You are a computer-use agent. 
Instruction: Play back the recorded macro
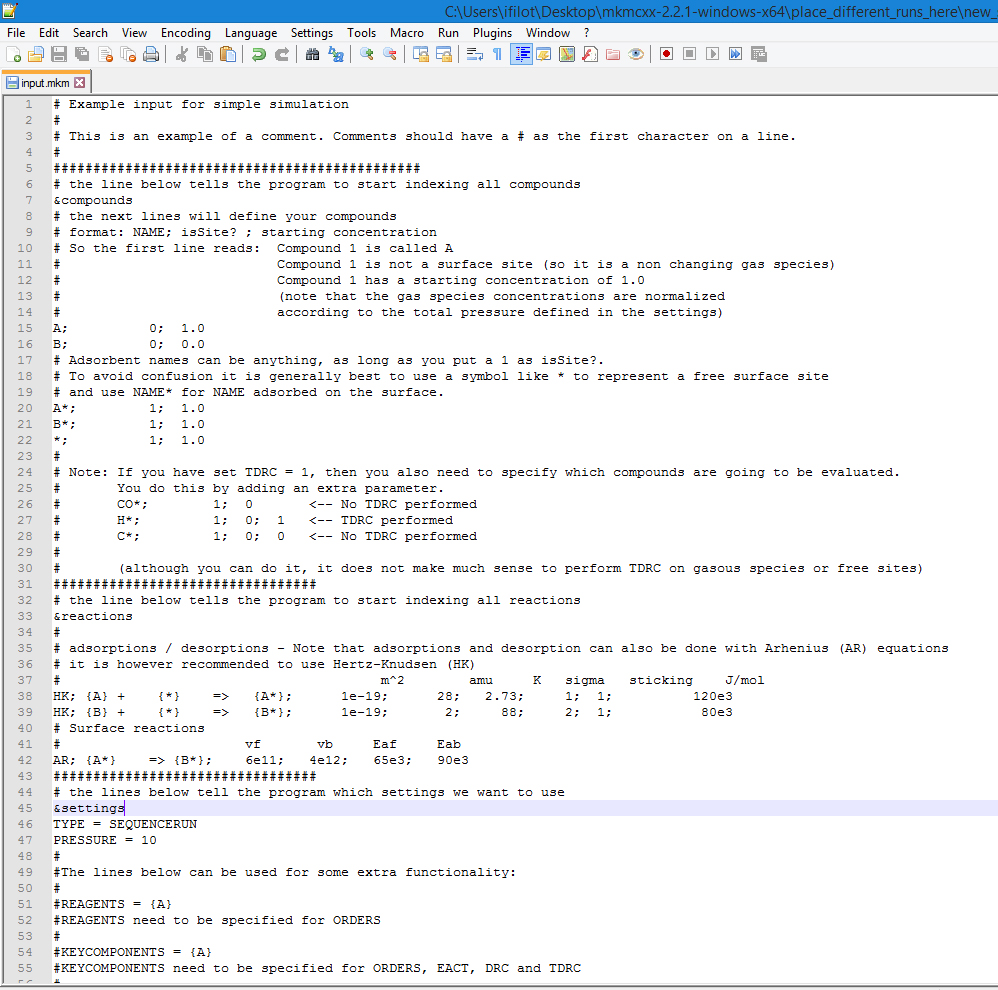(x=711, y=54)
